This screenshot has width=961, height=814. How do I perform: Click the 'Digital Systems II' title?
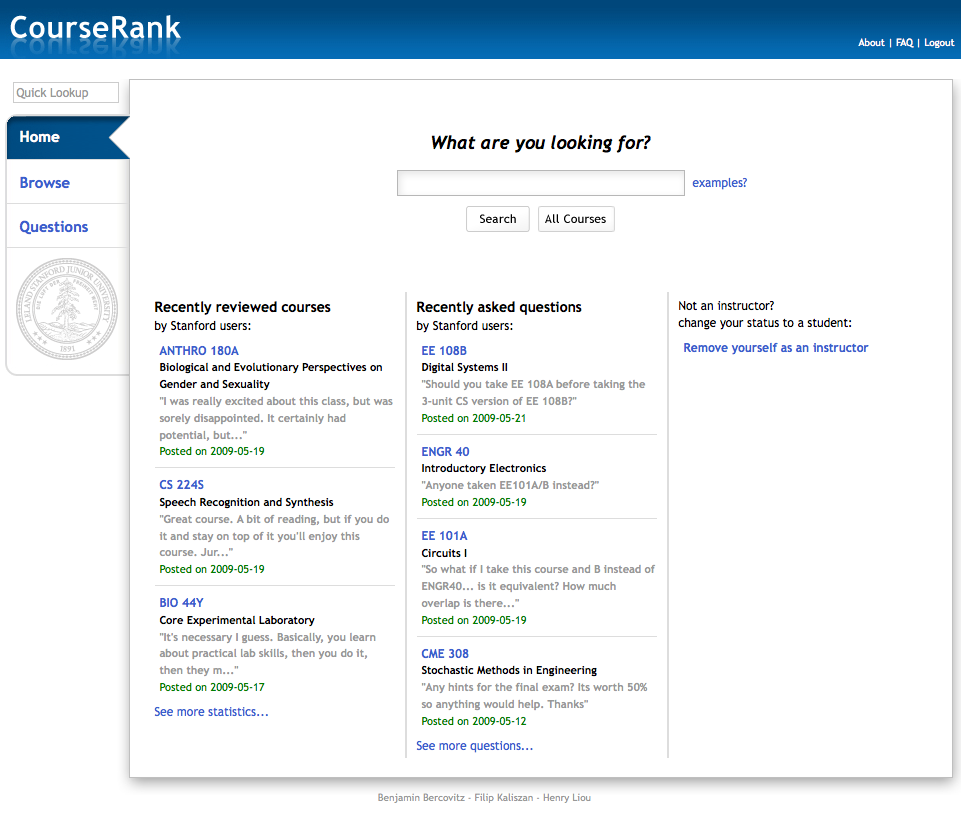point(464,367)
